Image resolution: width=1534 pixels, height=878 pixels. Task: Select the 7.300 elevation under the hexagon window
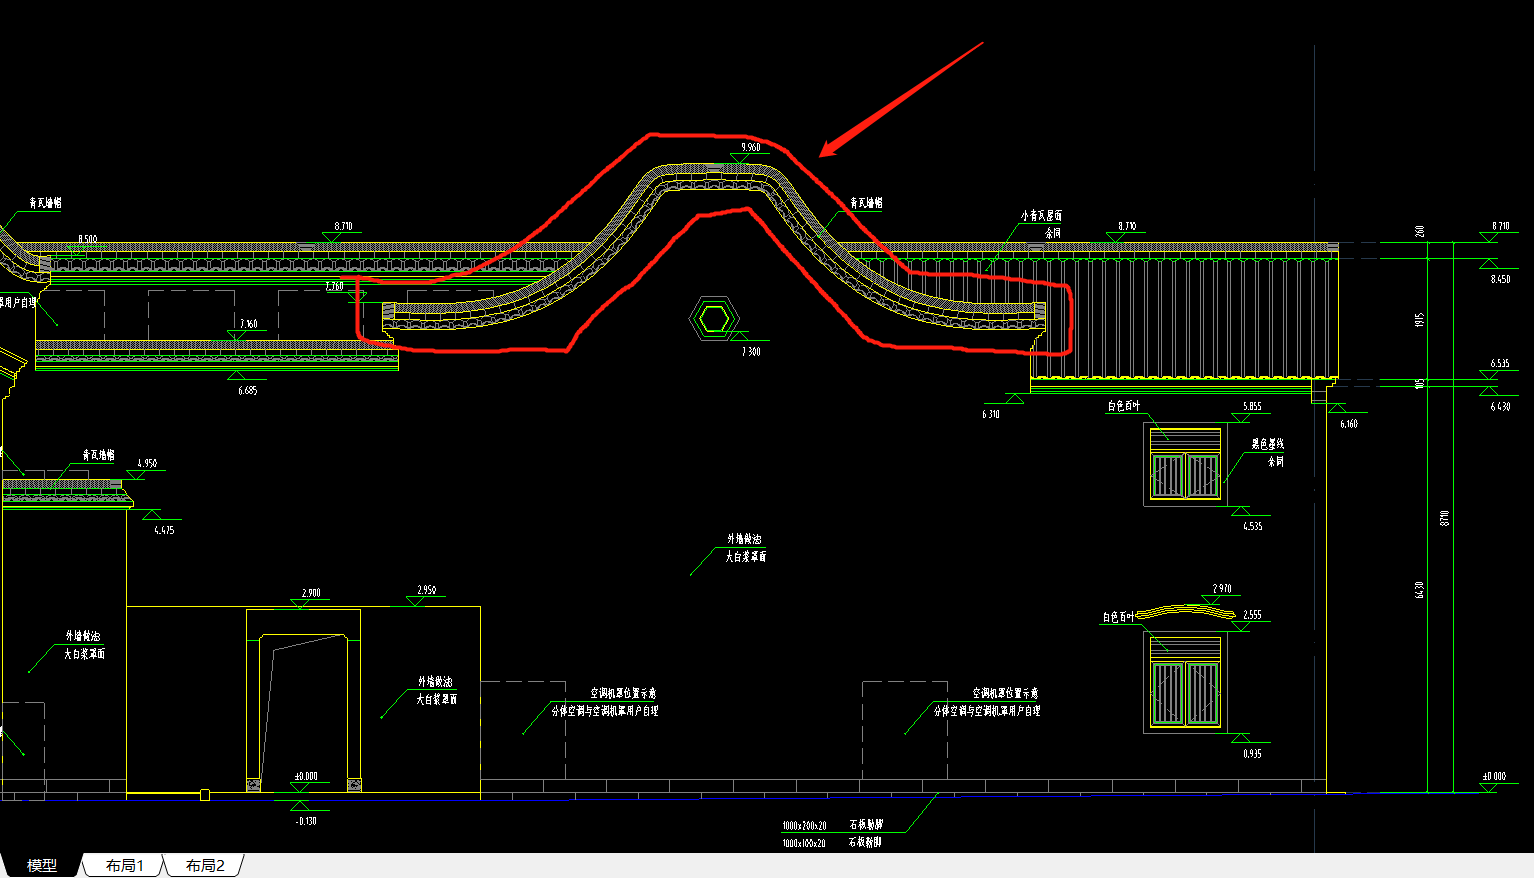tap(751, 352)
